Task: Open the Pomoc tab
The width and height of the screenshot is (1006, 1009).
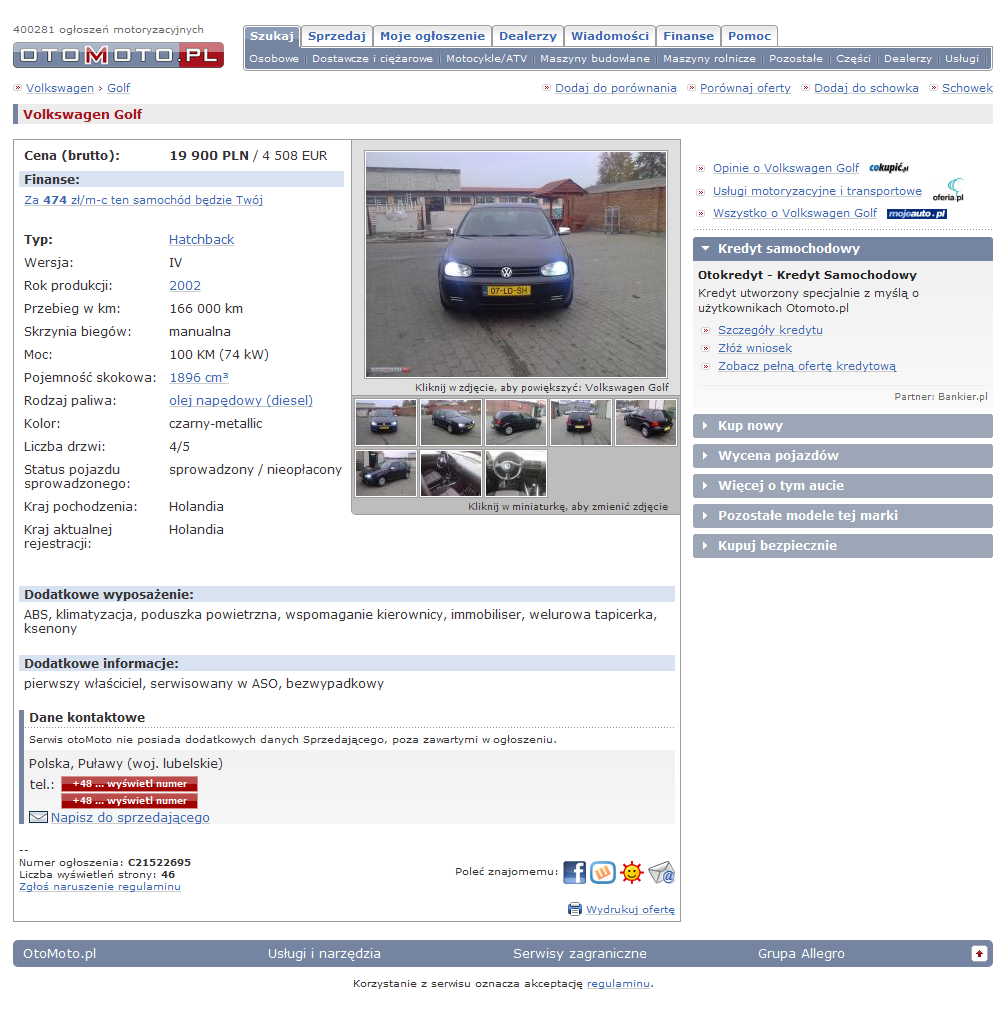Action: click(x=749, y=36)
